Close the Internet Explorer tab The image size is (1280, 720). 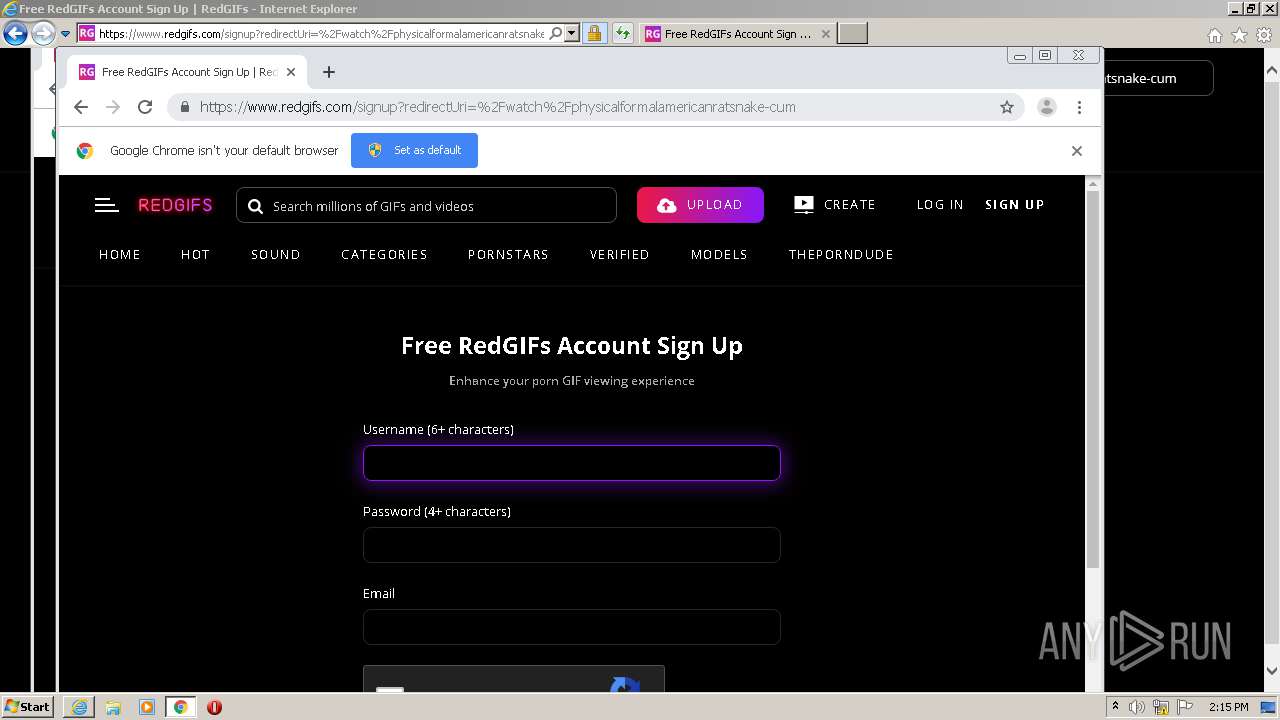click(825, 34)
